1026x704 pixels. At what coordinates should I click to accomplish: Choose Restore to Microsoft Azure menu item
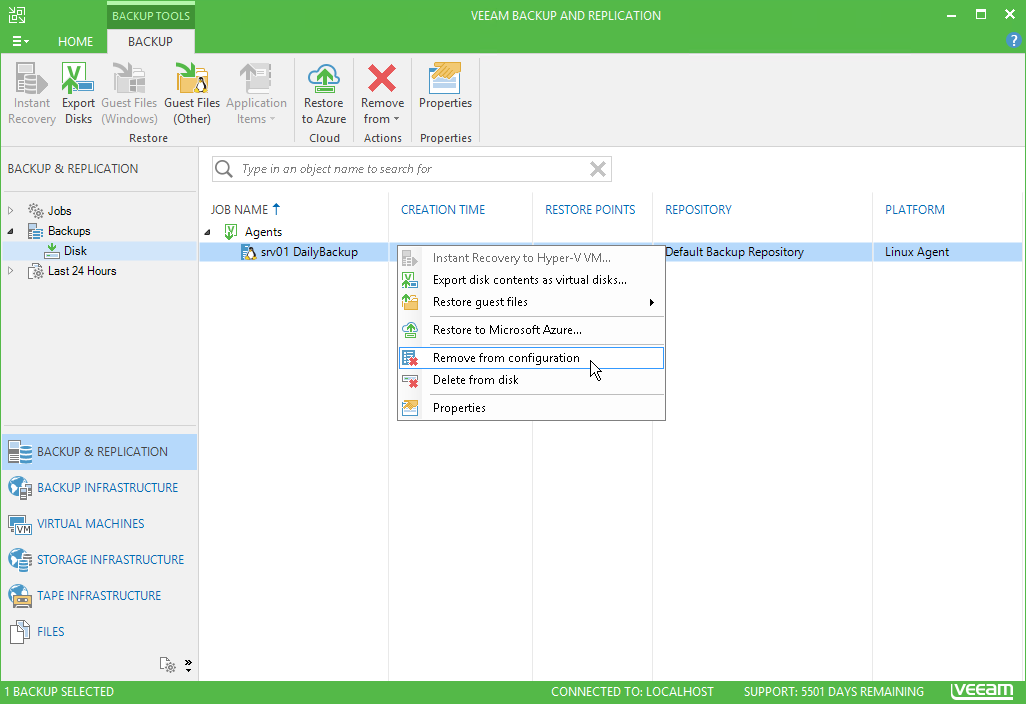[531, 330]
